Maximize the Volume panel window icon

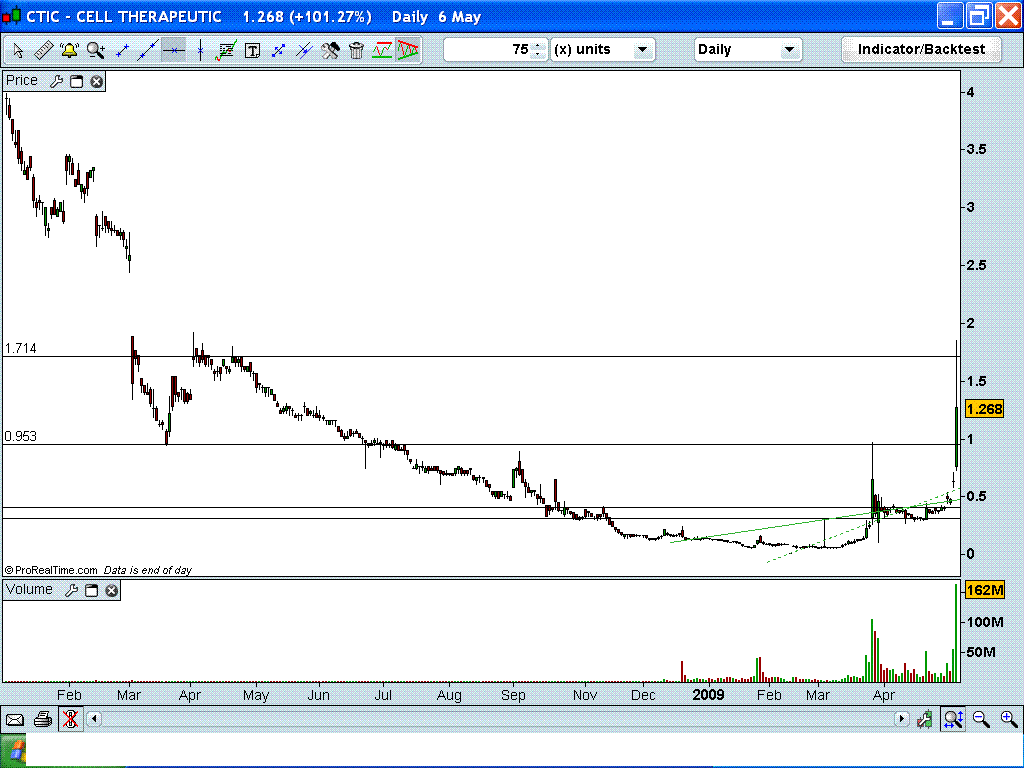(91, 590)
